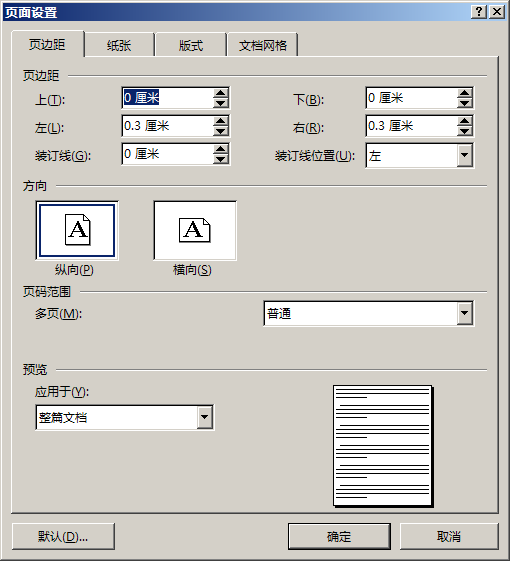
Task: Open the 文档网格 (Document Grid) tab
Action: point(263,45)
